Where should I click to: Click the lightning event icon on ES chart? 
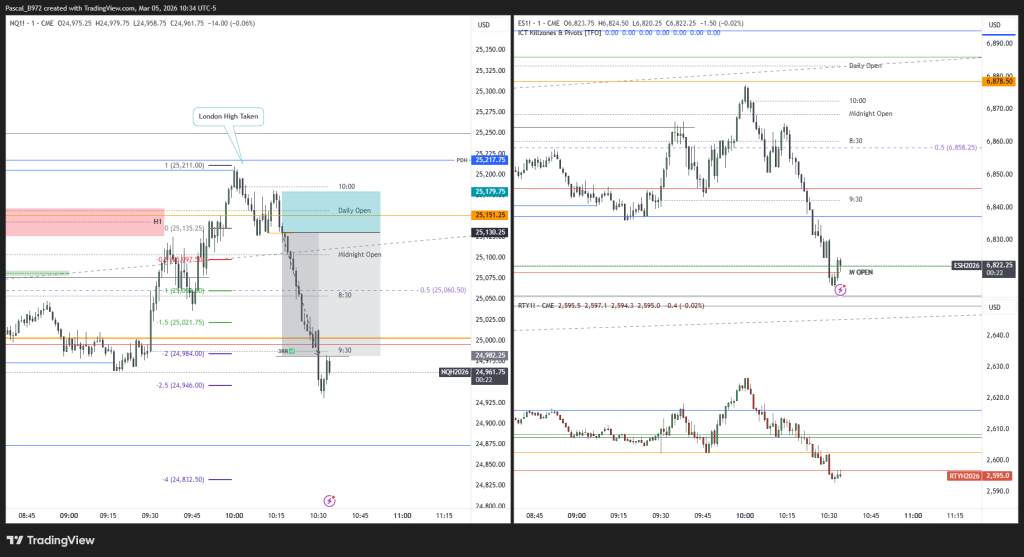(x=841, y=289)
